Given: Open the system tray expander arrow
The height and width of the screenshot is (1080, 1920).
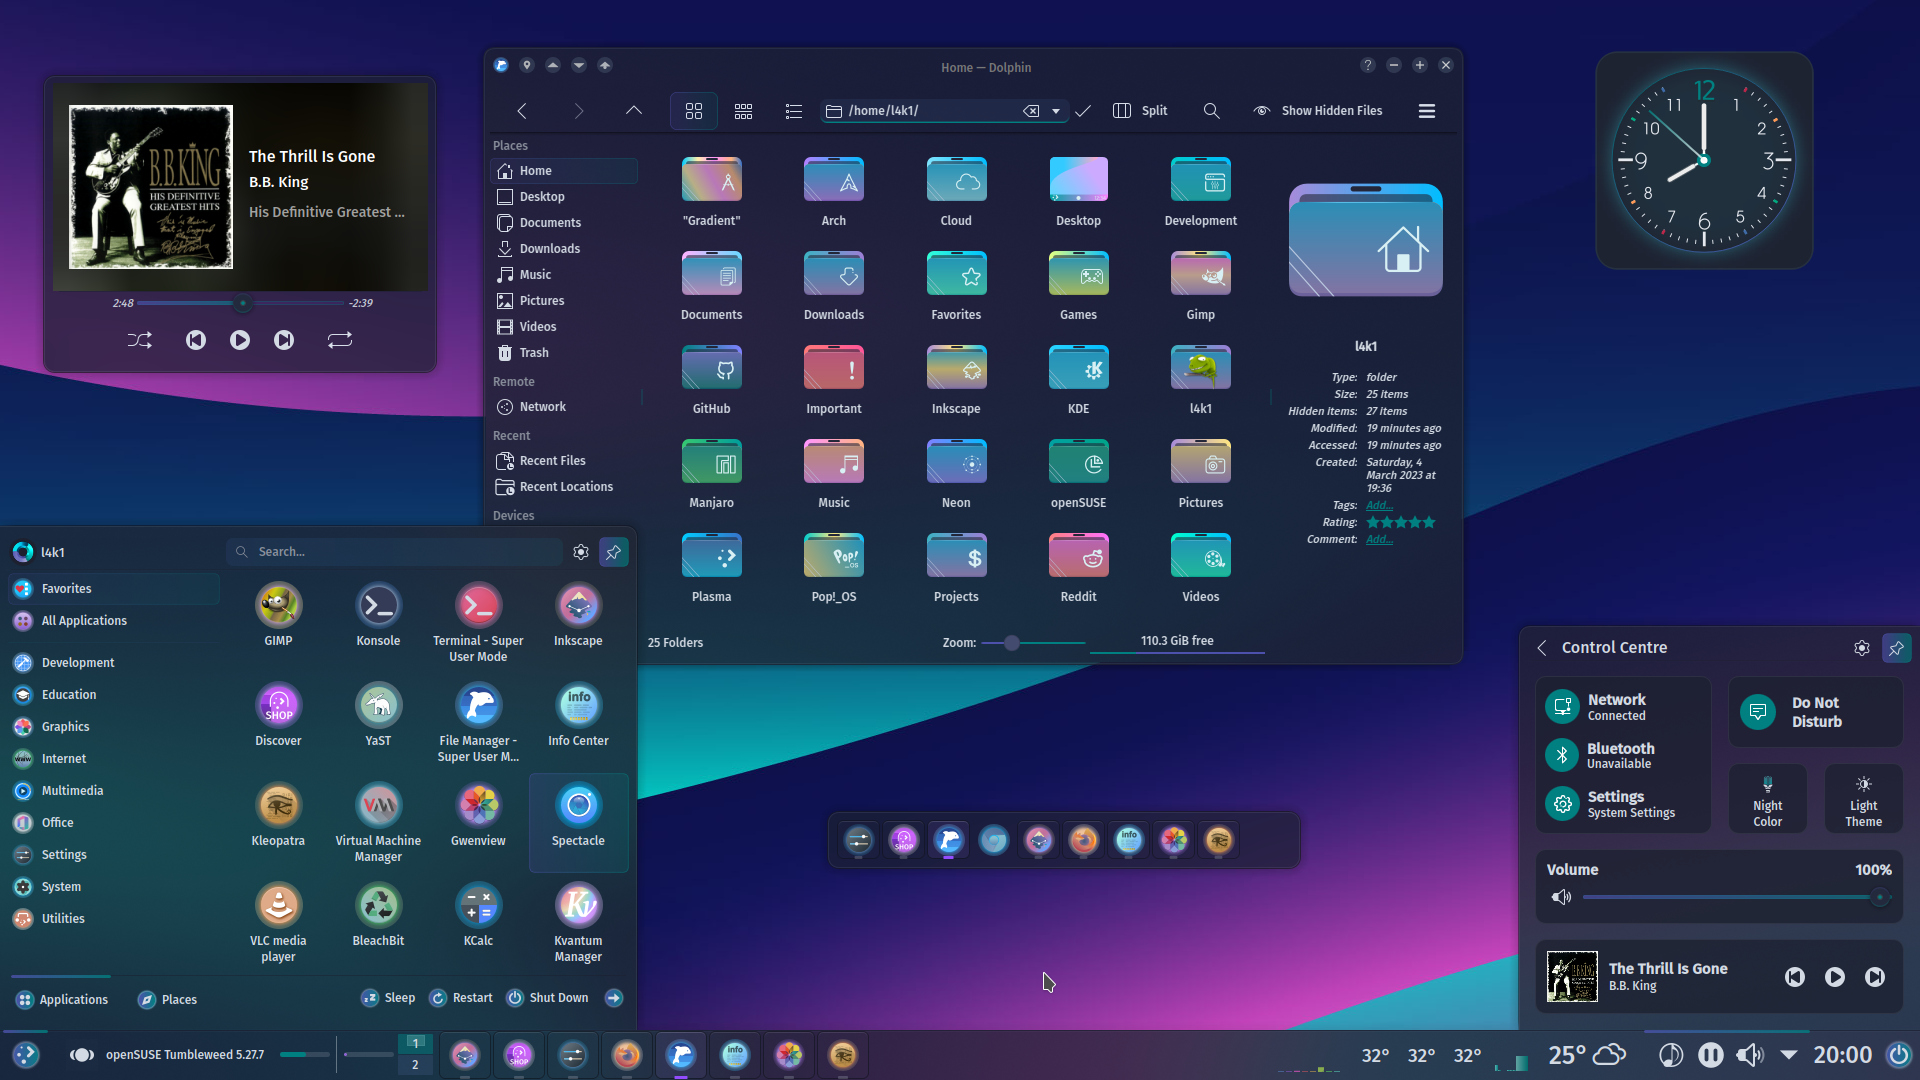Looking at the screenshot, I should pyautogui.click(x=1789, y=1054).
